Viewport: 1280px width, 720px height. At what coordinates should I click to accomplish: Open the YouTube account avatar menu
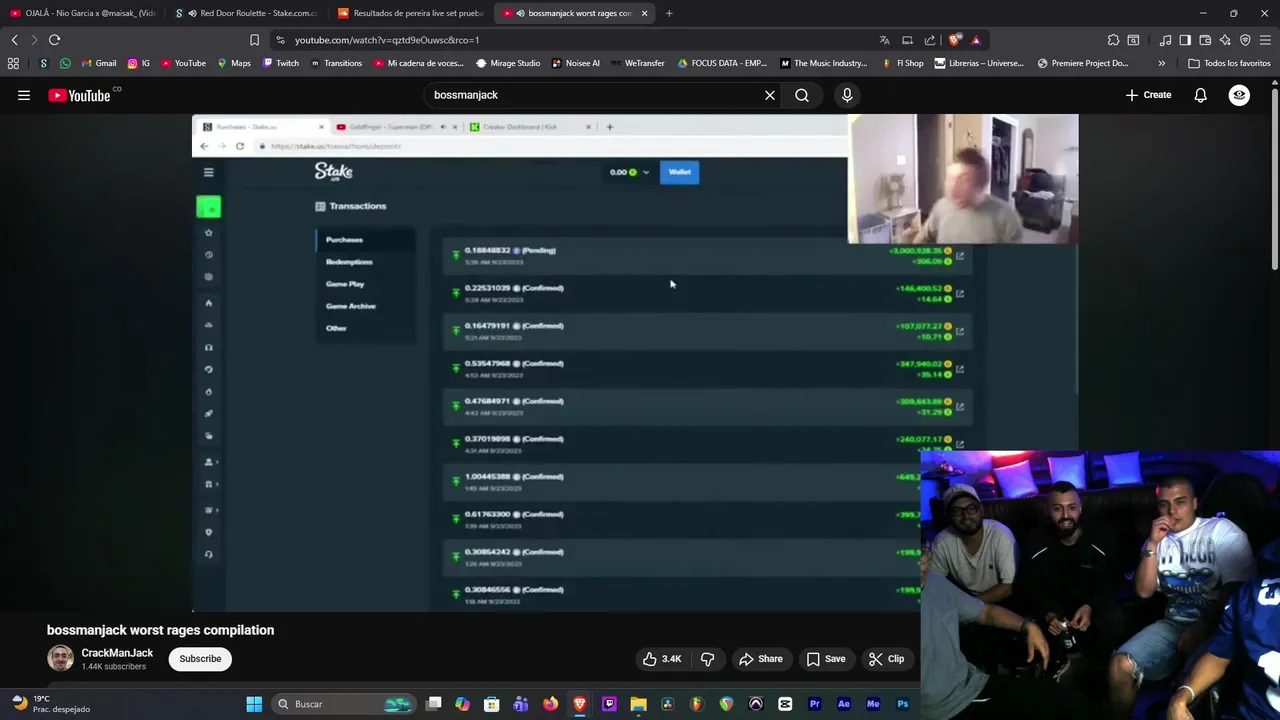pyautogui.click(x=1239, y=95)
